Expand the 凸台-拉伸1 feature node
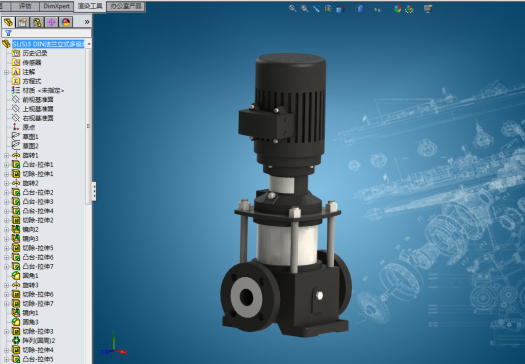This screenshot has width=525, height=364. [x=6, y=165]
